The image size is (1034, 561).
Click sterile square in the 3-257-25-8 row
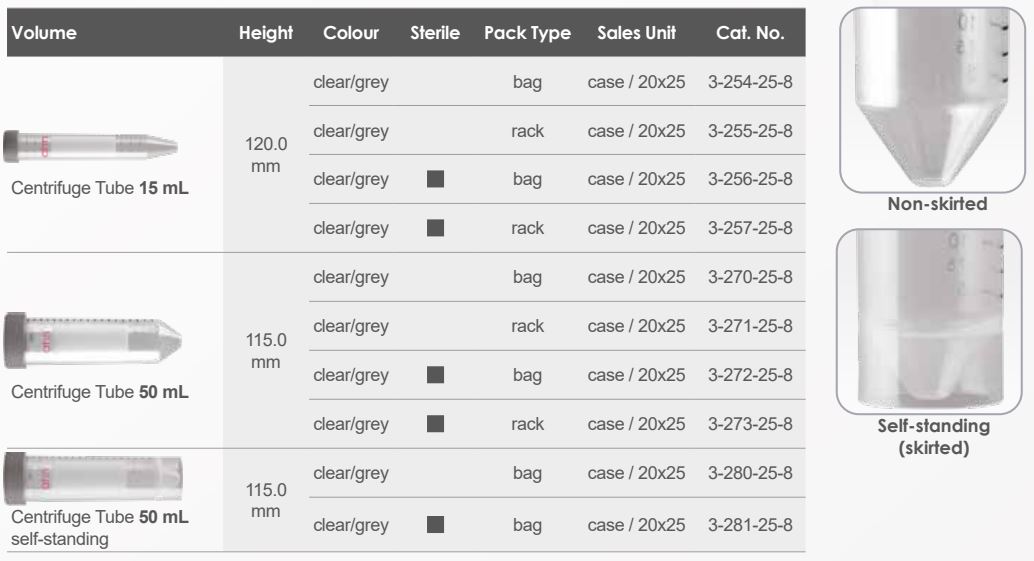[x=434, y=229]
